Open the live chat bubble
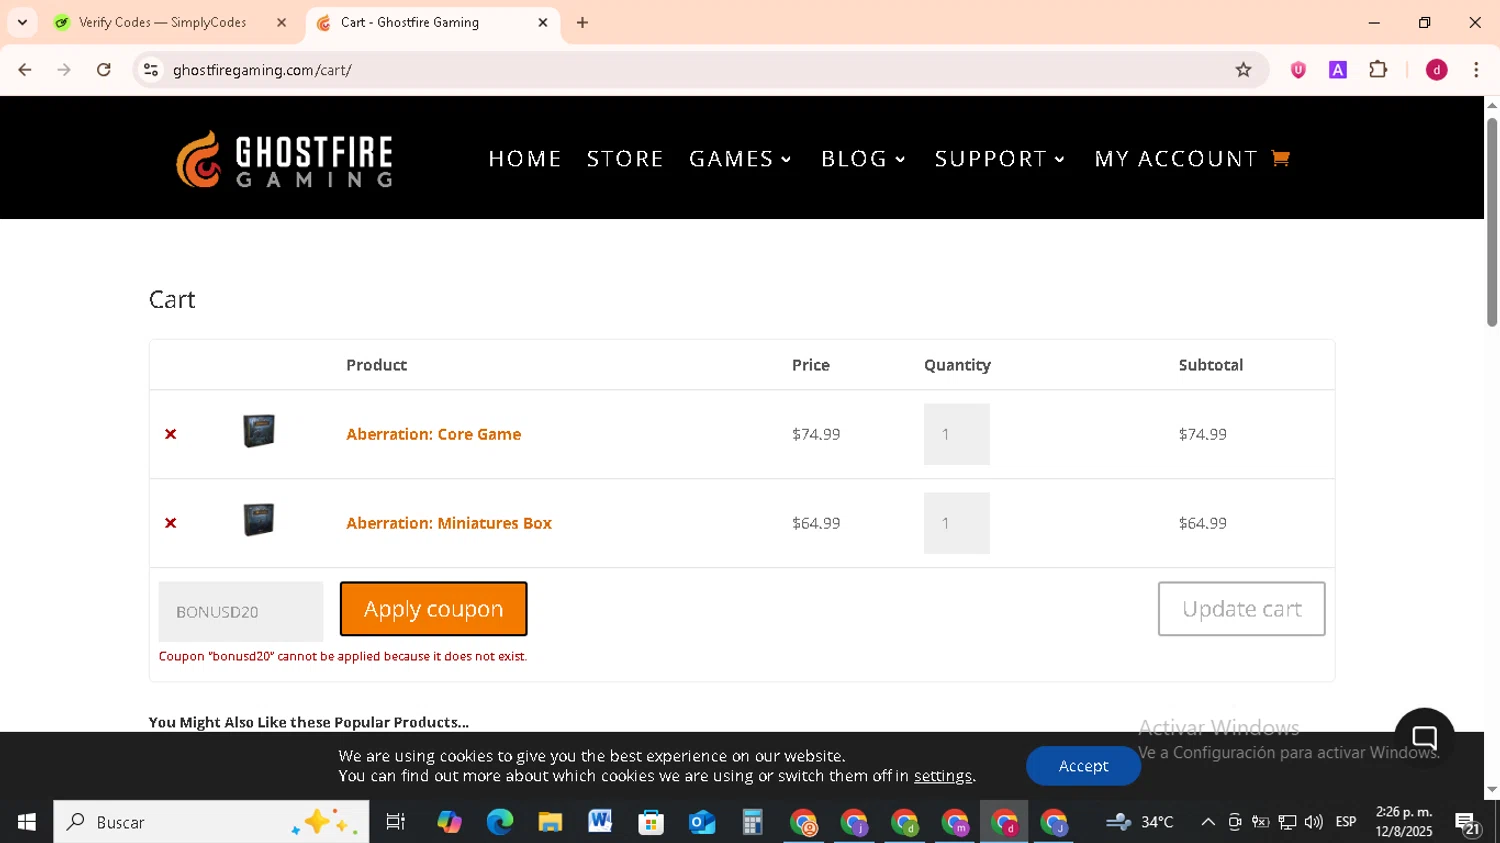 [1424, 738]
